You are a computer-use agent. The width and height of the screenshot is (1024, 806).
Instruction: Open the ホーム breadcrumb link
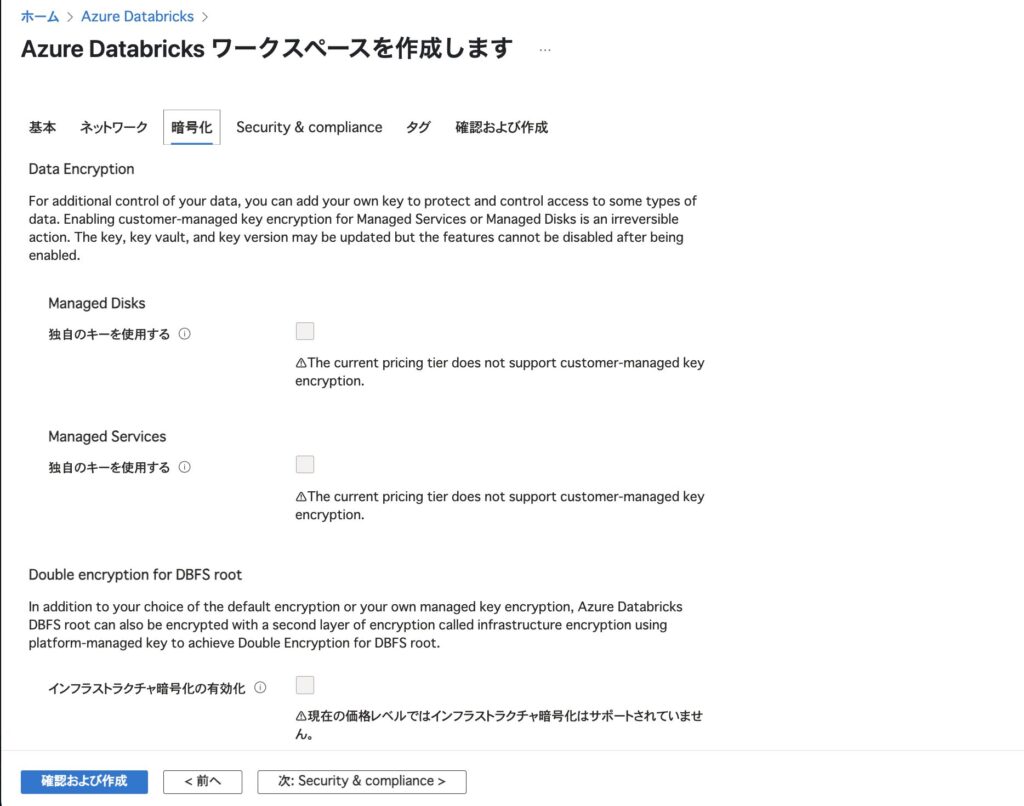(40, 16)
